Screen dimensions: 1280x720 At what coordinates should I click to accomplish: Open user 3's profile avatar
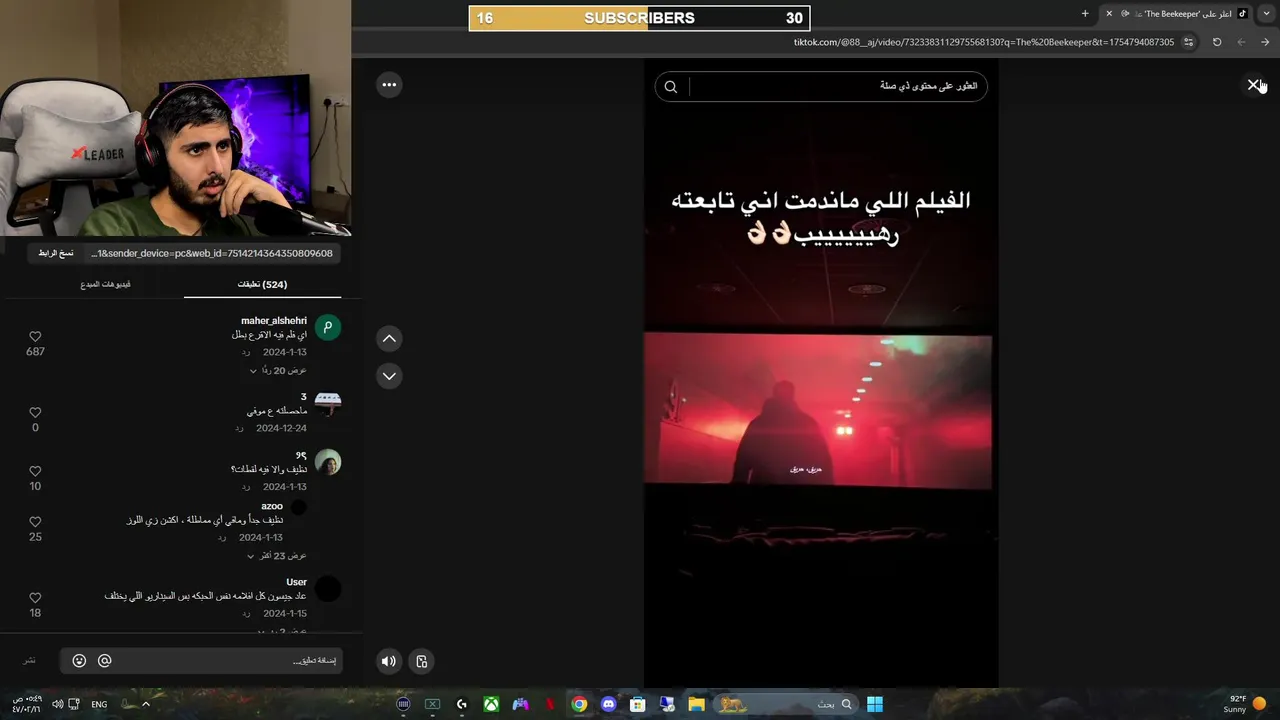[328, 403]
